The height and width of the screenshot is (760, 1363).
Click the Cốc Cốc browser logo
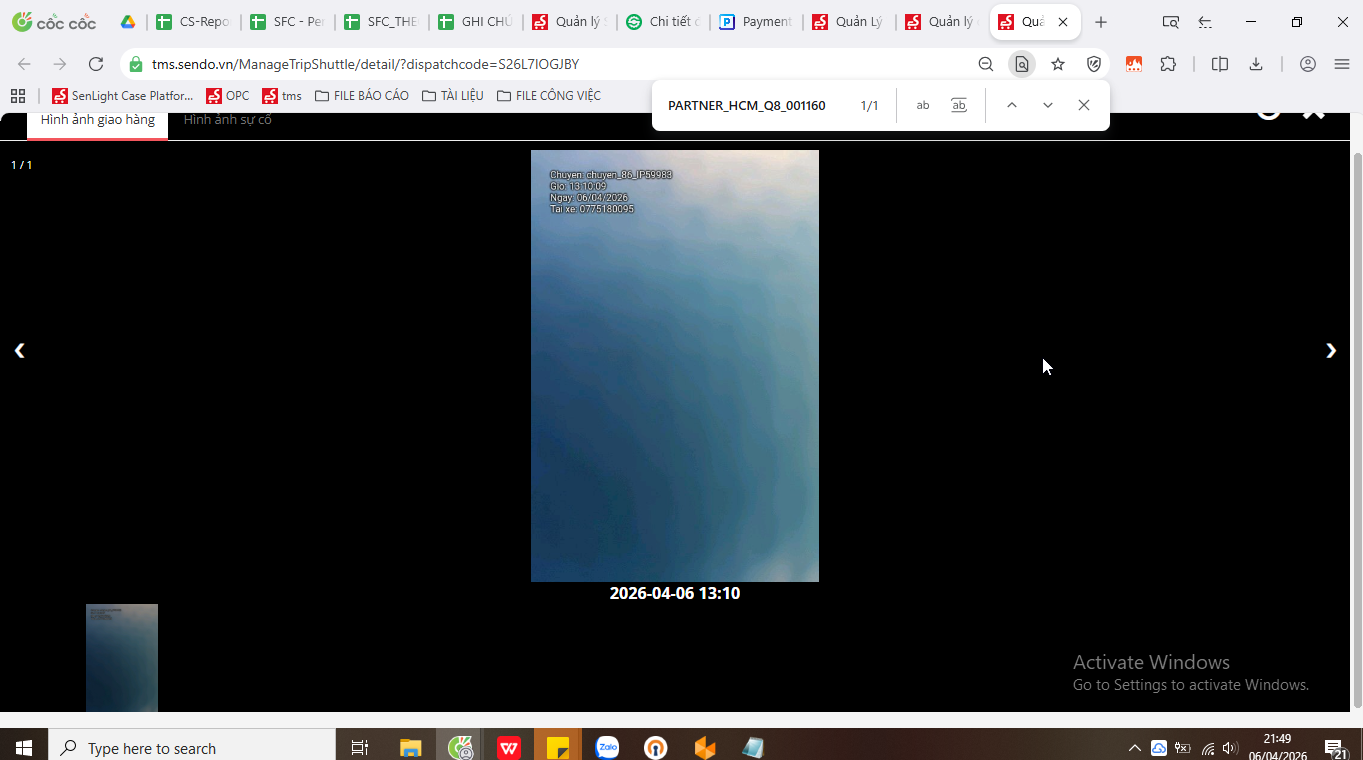(x=54, y=22)
